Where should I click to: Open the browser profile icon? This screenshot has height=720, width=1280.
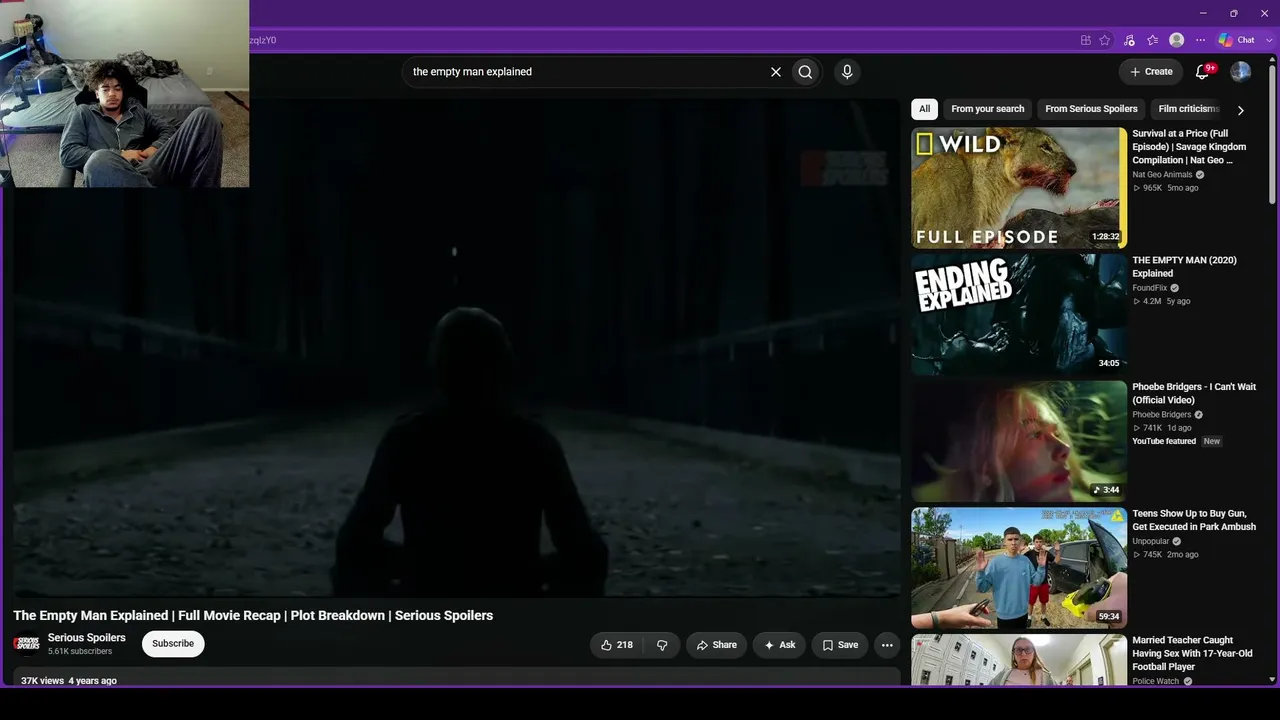(1177, 40)
